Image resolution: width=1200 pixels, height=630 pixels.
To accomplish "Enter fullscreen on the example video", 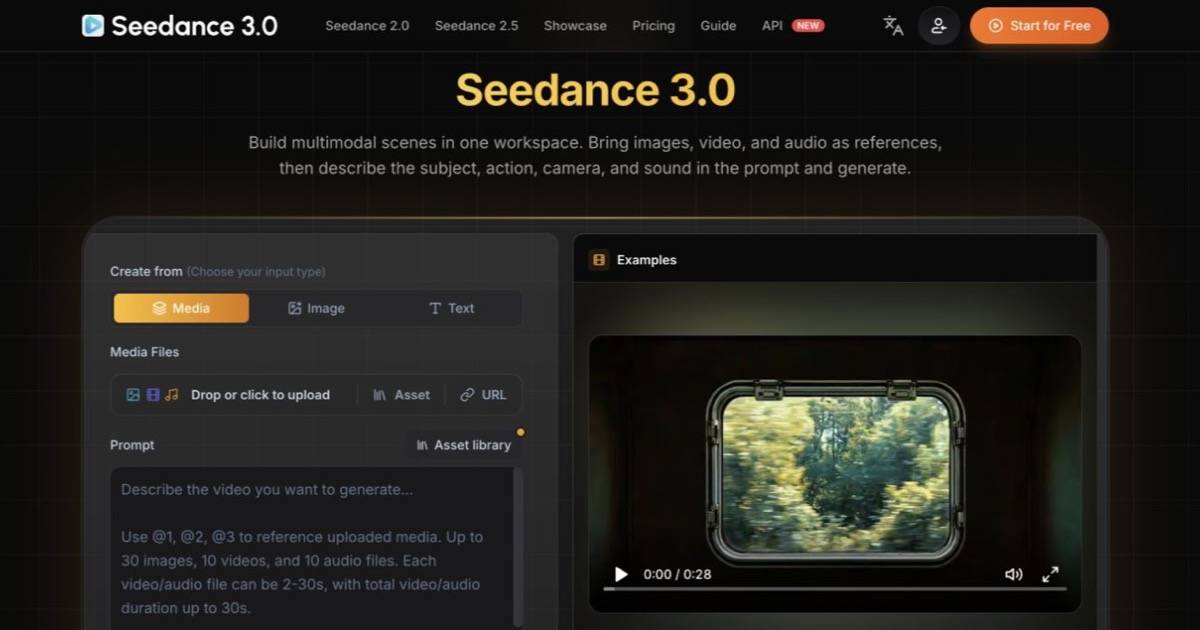I will [1050, 574].
